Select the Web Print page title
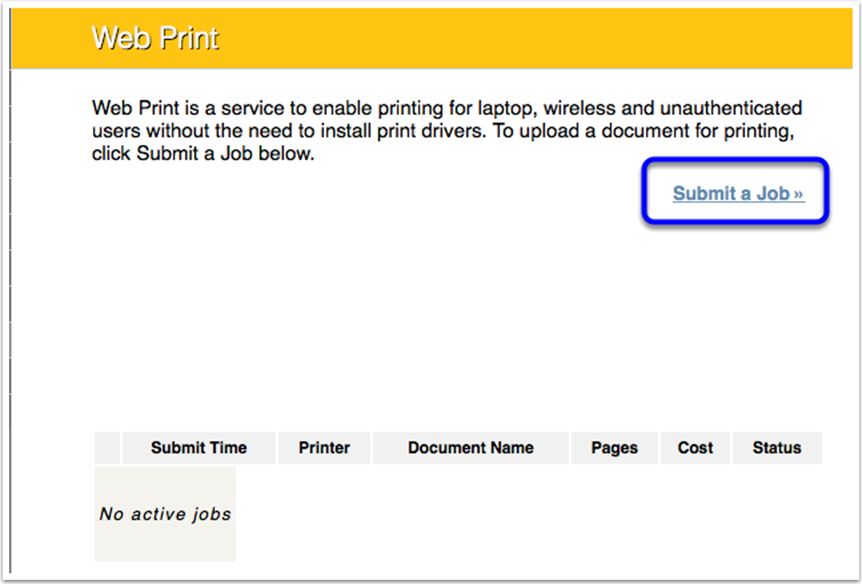The width and height of the screenshot is (862, 584). coord(155,38)
